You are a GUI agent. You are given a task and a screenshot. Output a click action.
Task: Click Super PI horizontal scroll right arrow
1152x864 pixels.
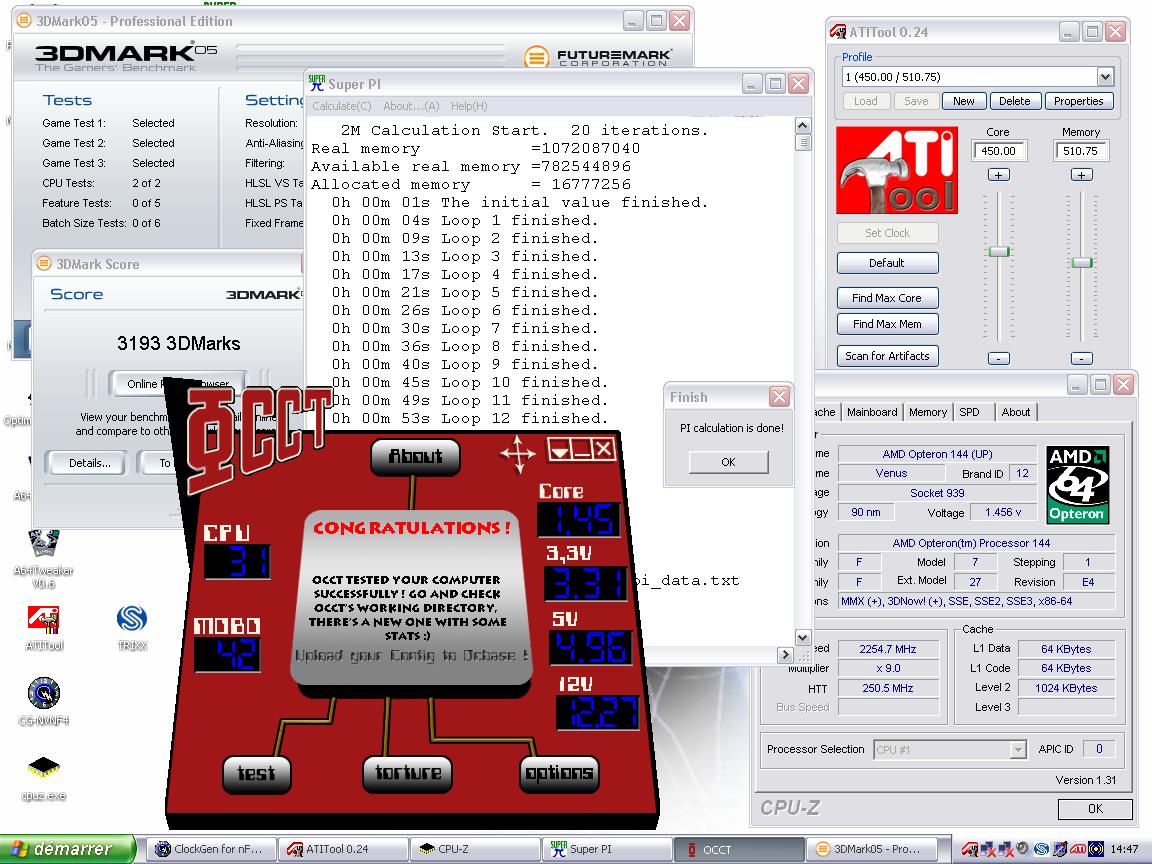point(785,654)
